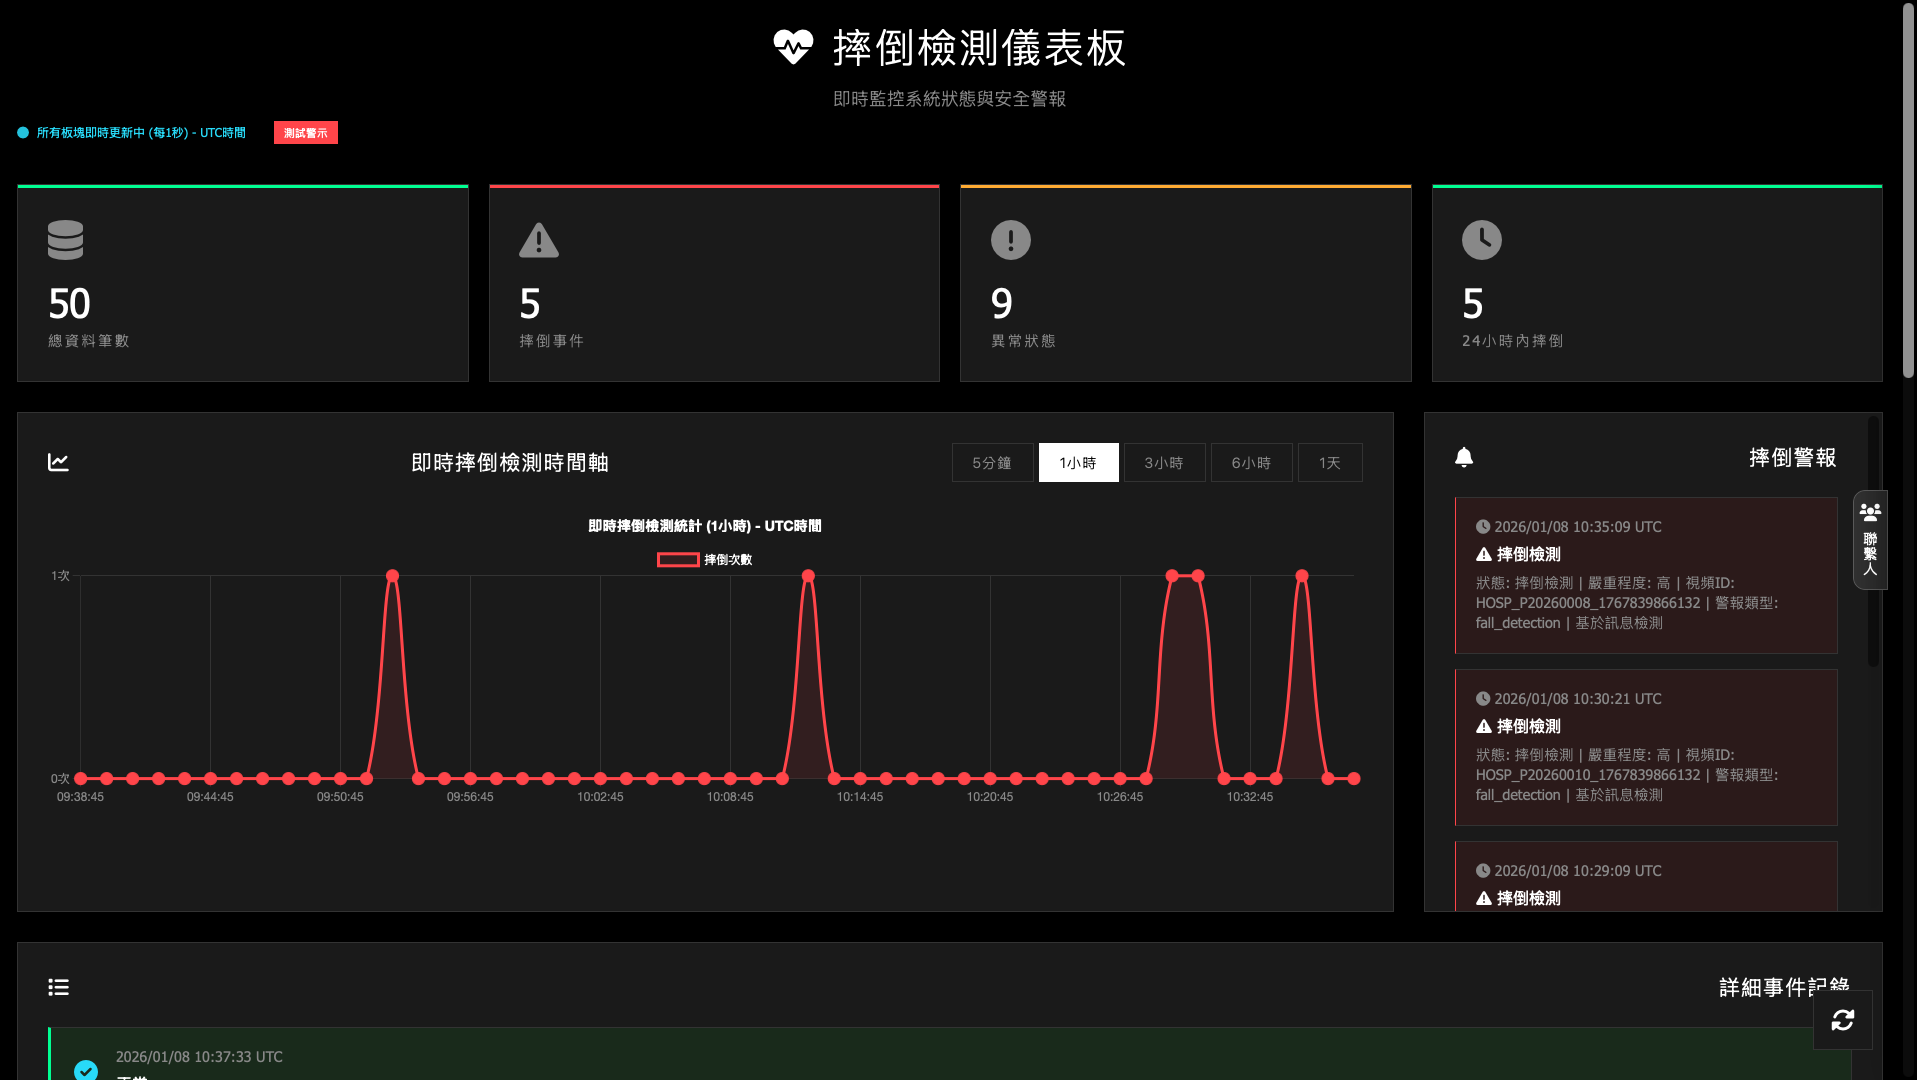1917x1080 pixels.
Task: Click the page vertical scrollbar
Action: pyautogui.click(x=1908, y=190)
